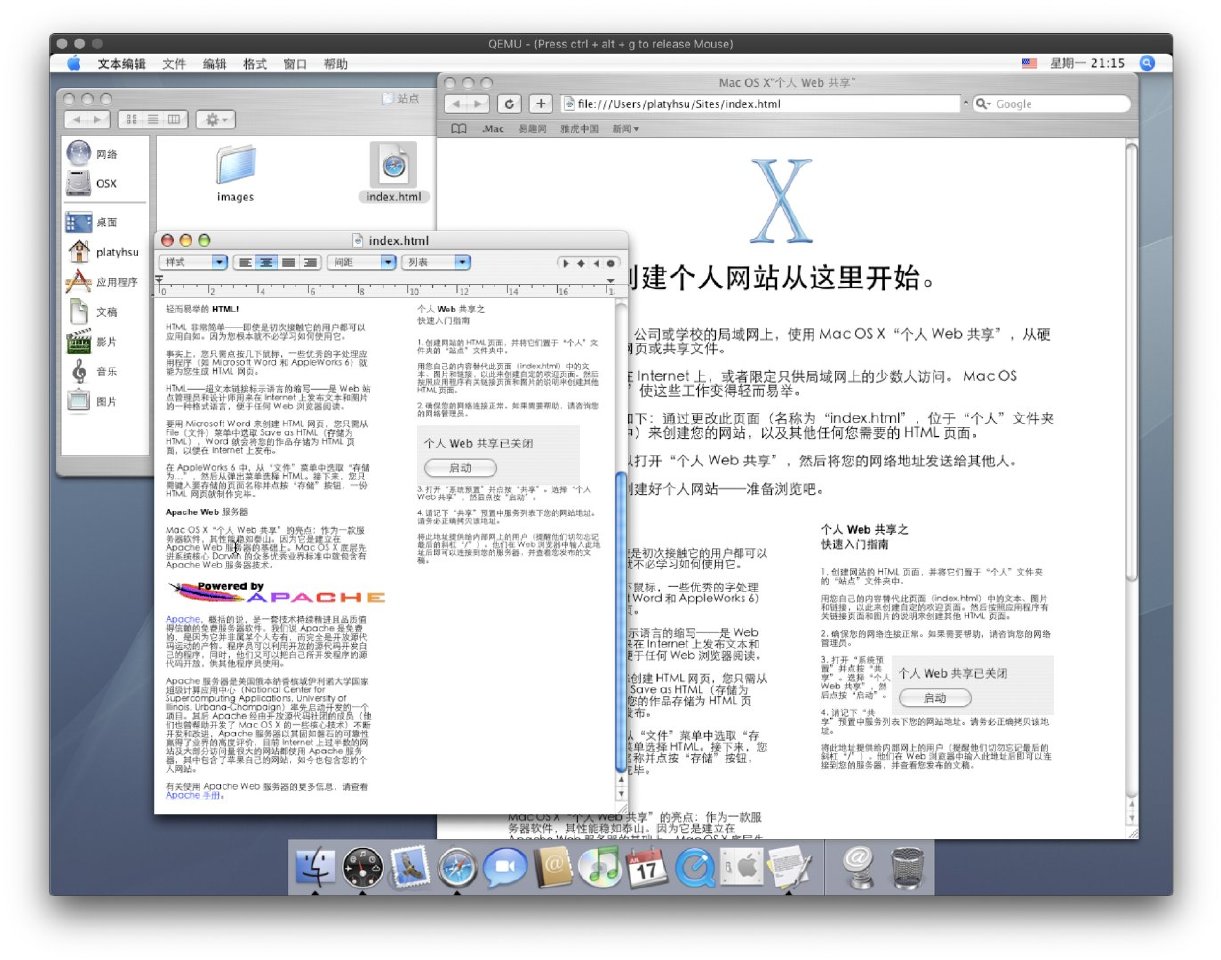Select left text alignment in TextEdit
Screen dimensions: 1221x960
[x=244, y=263]
